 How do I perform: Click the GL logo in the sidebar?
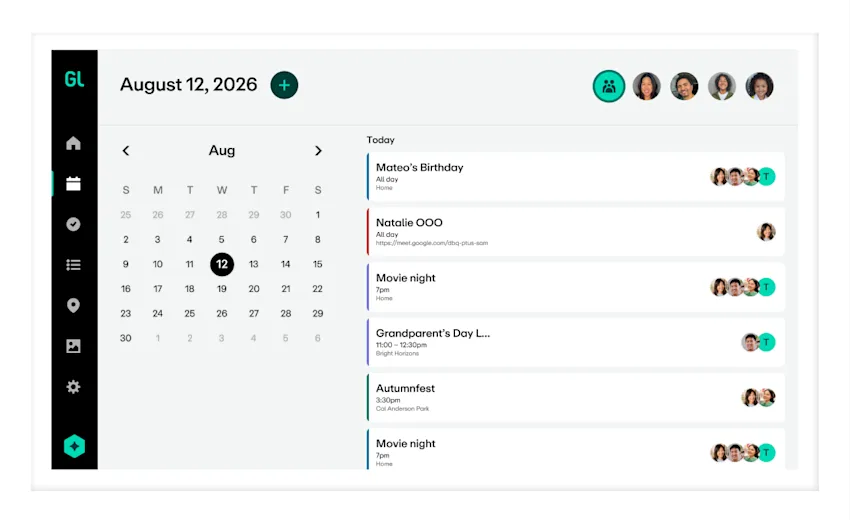coord(74,80)
